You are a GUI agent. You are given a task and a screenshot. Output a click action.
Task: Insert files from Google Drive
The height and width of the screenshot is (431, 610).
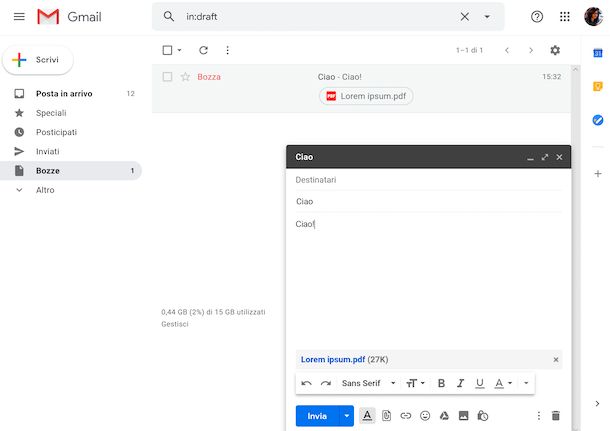point(444,415)
